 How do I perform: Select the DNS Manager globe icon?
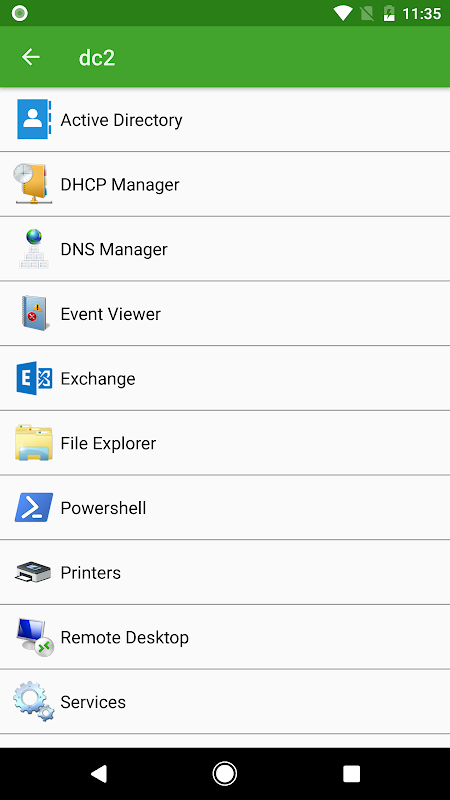pos(34,249)
